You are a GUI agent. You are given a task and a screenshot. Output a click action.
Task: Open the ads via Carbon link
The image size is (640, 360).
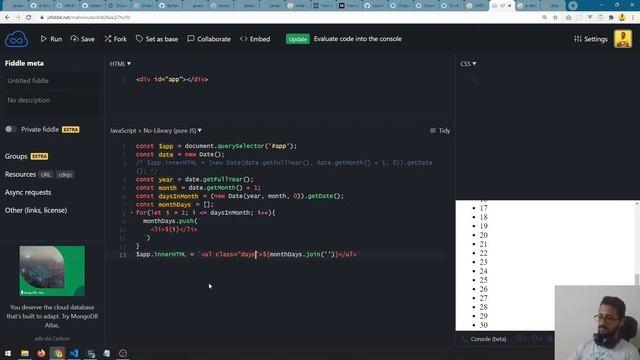(x=52, y=338)
